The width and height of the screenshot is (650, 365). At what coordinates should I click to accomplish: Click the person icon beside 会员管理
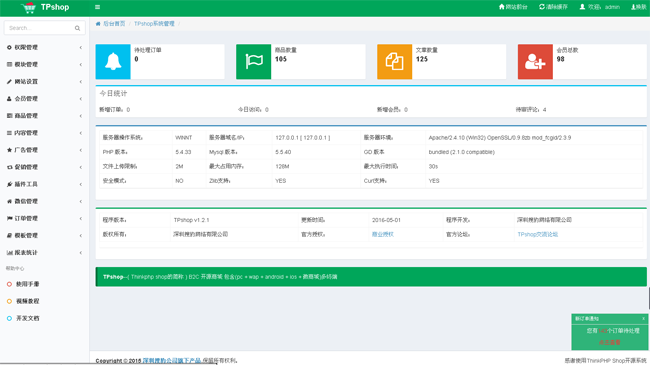point(9,99)
